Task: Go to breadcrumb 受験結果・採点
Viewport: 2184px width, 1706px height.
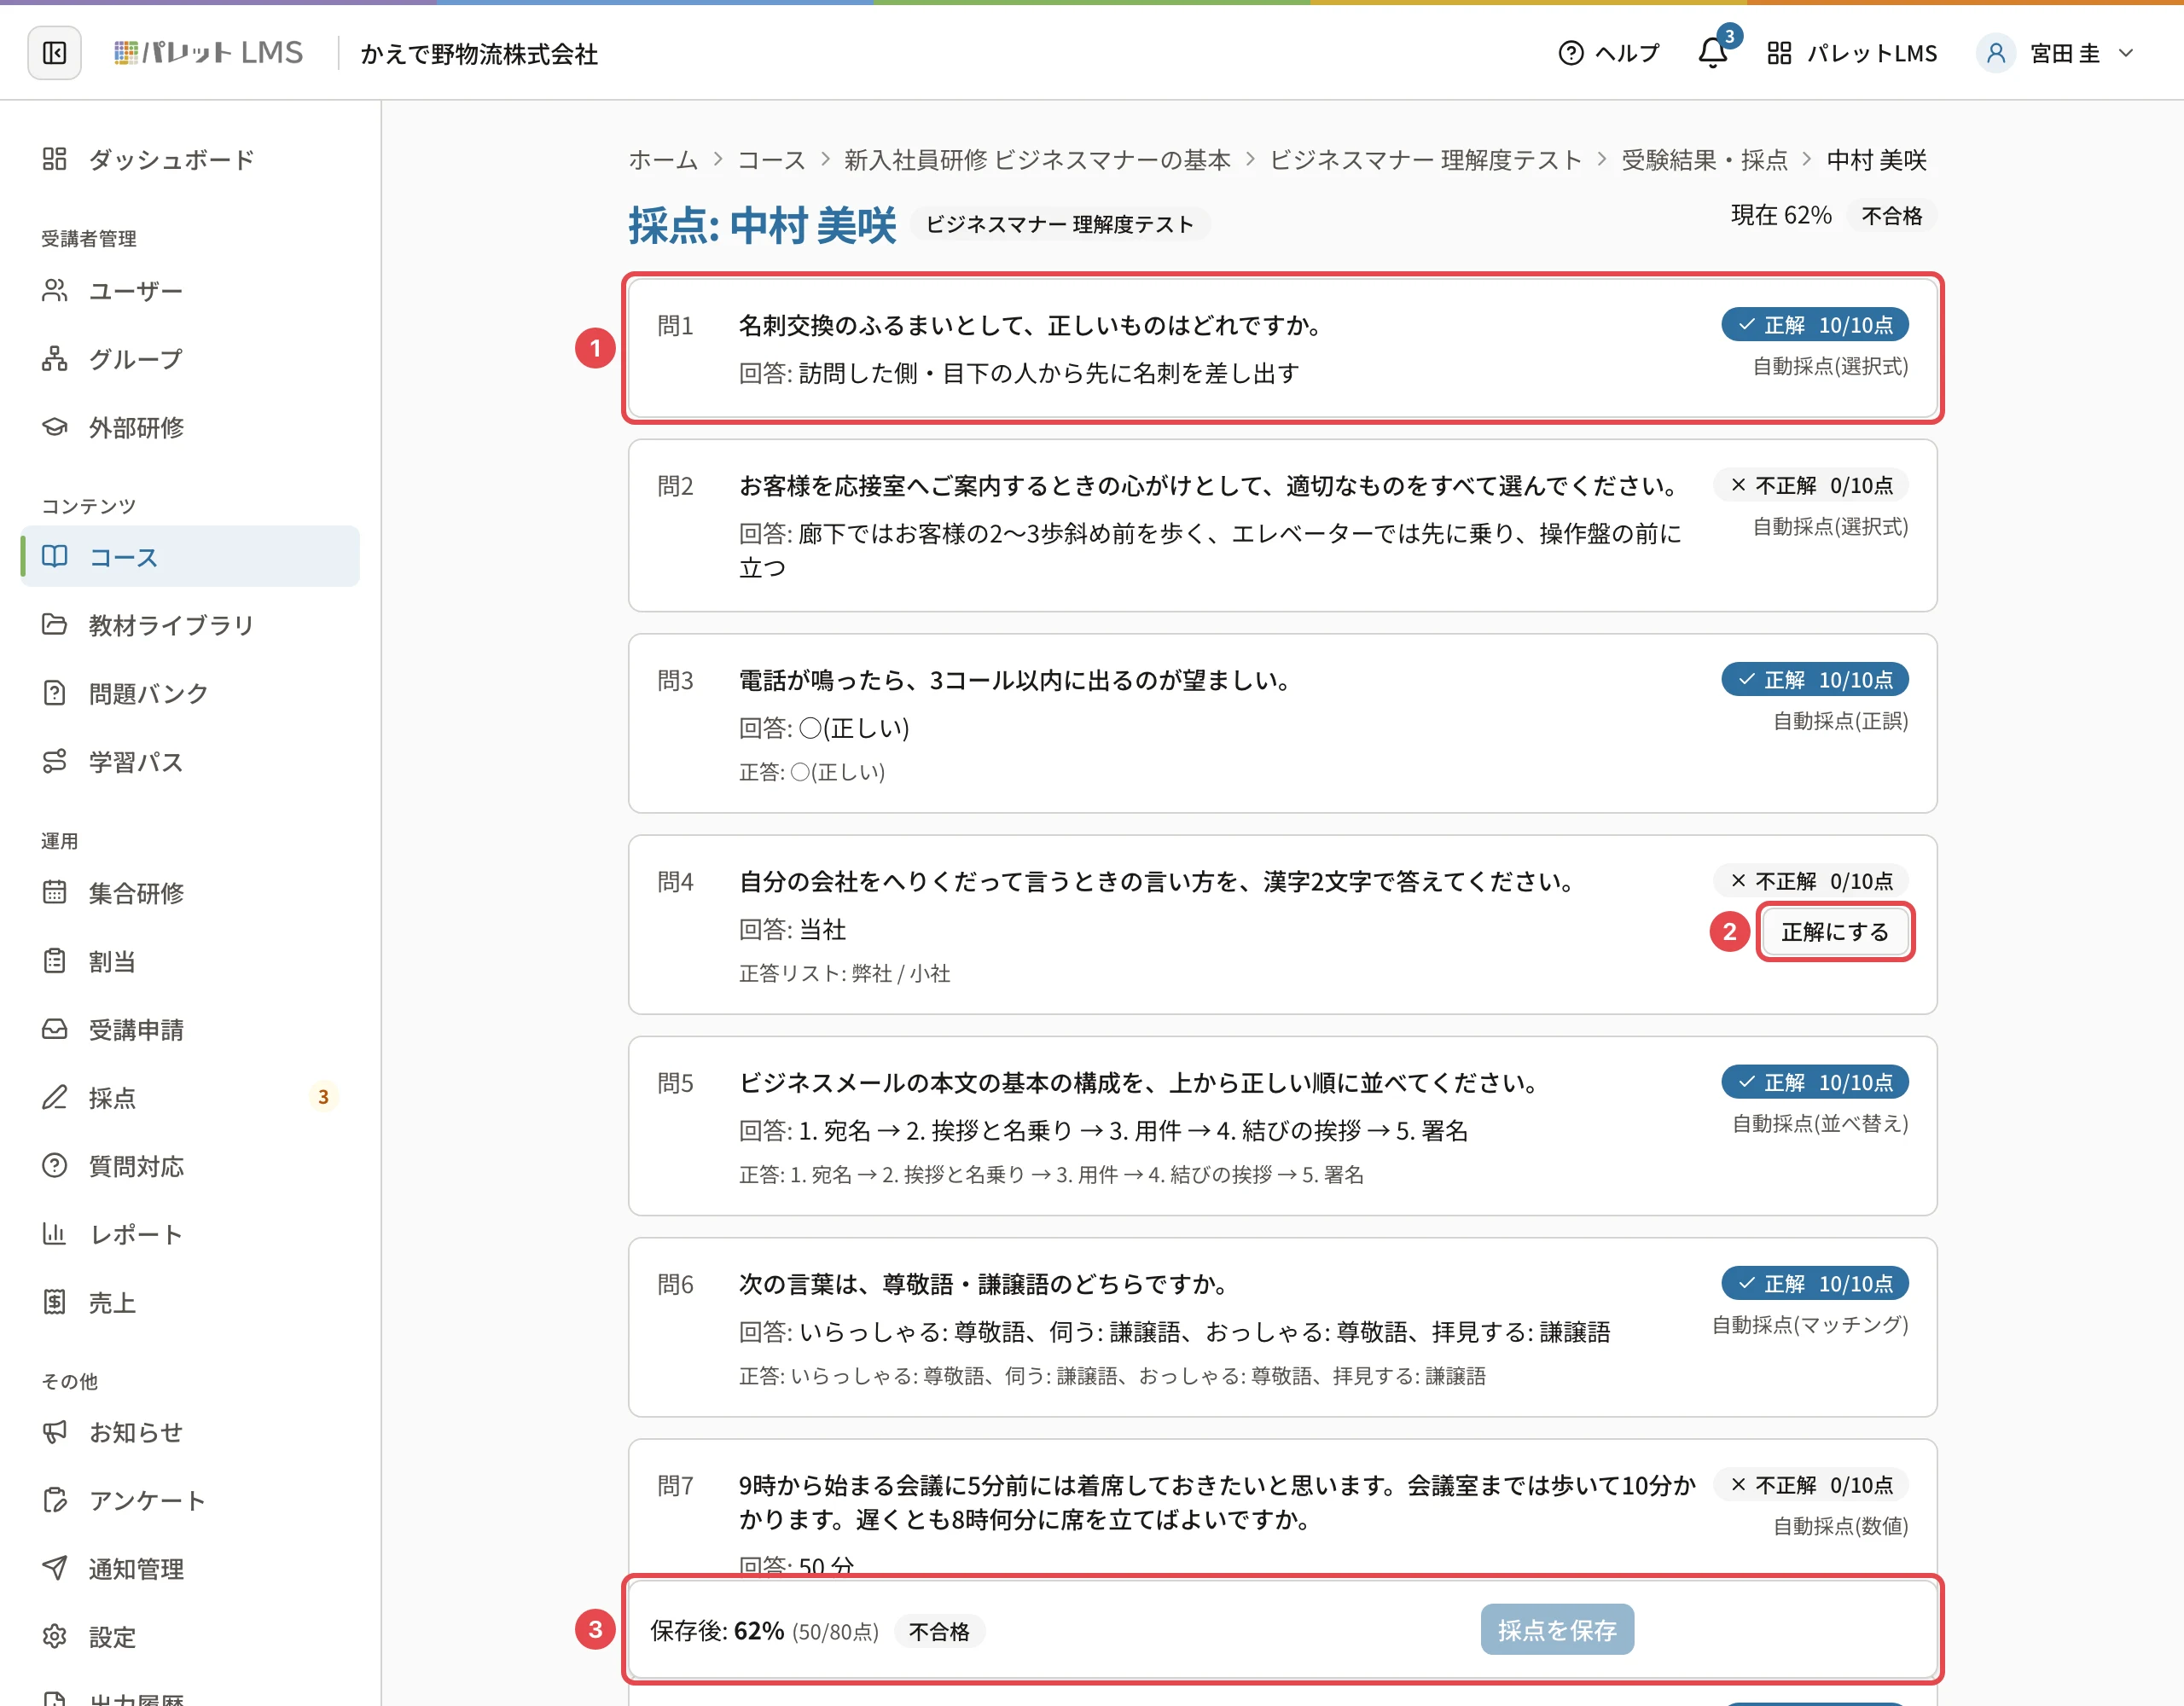Action: (x=1704, y=160)
